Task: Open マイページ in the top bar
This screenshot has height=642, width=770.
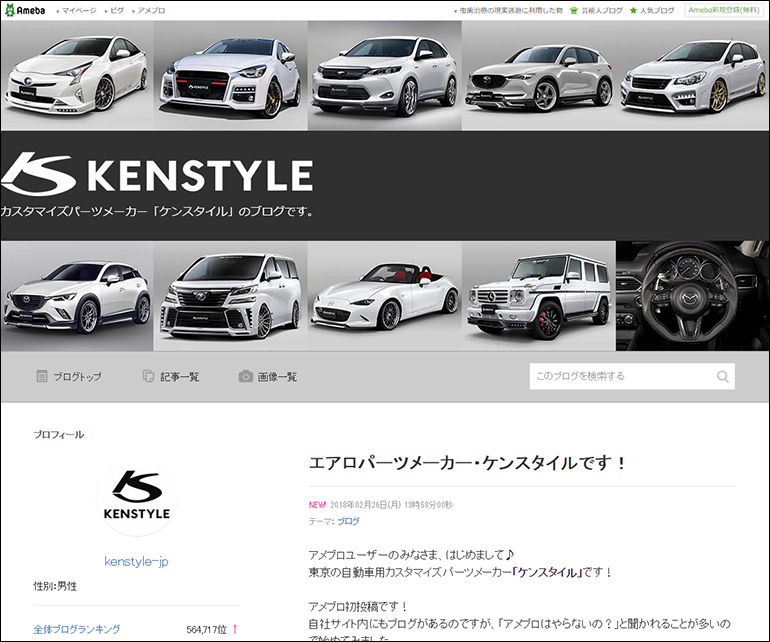Action: click(79, 10)
